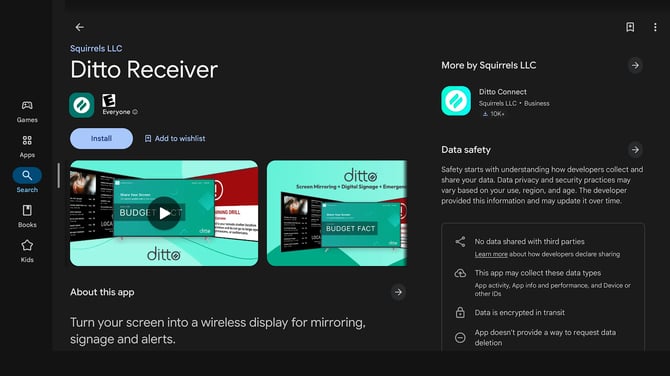Image resolution: width=670 pixels, height=376 pixels.
Task: Click 'This app may collect these data types'
Action: tap(538, 273)
